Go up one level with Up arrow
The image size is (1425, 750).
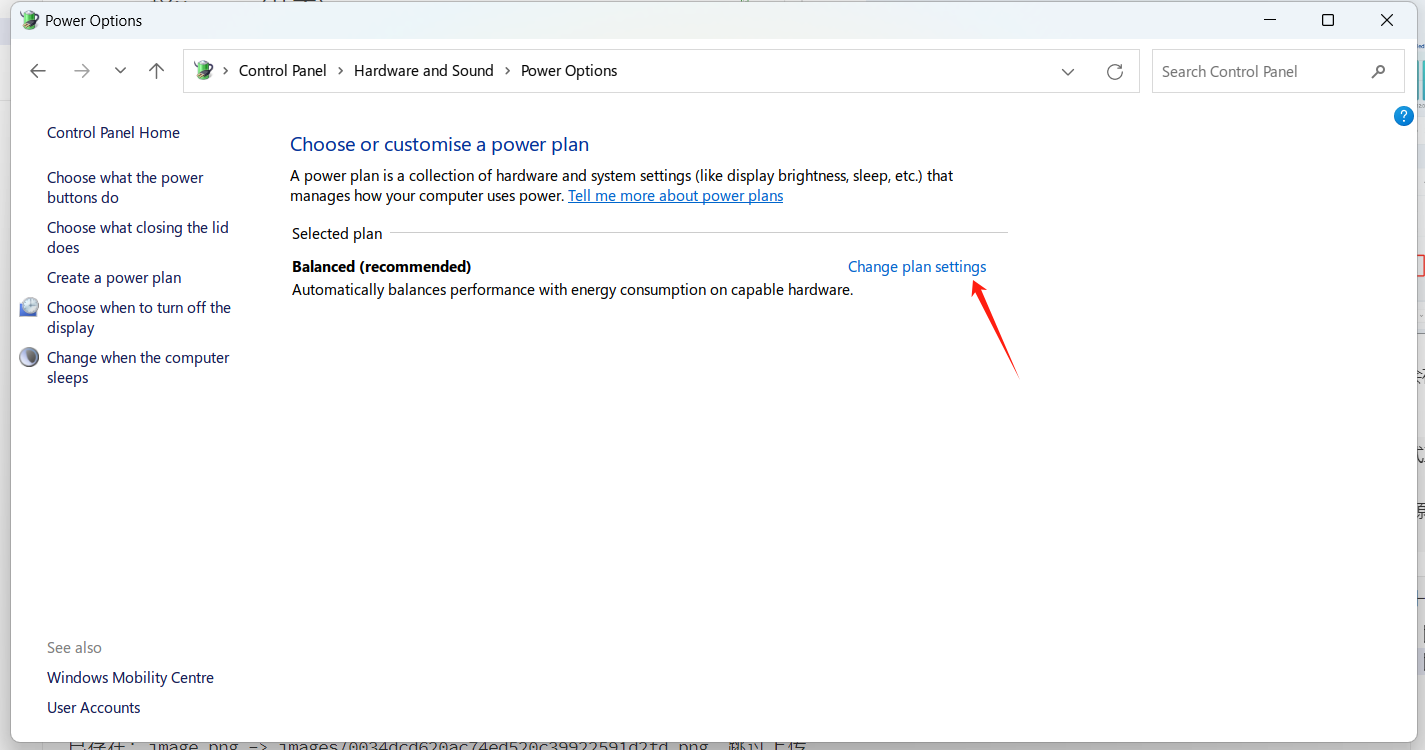tap(156, 71)
